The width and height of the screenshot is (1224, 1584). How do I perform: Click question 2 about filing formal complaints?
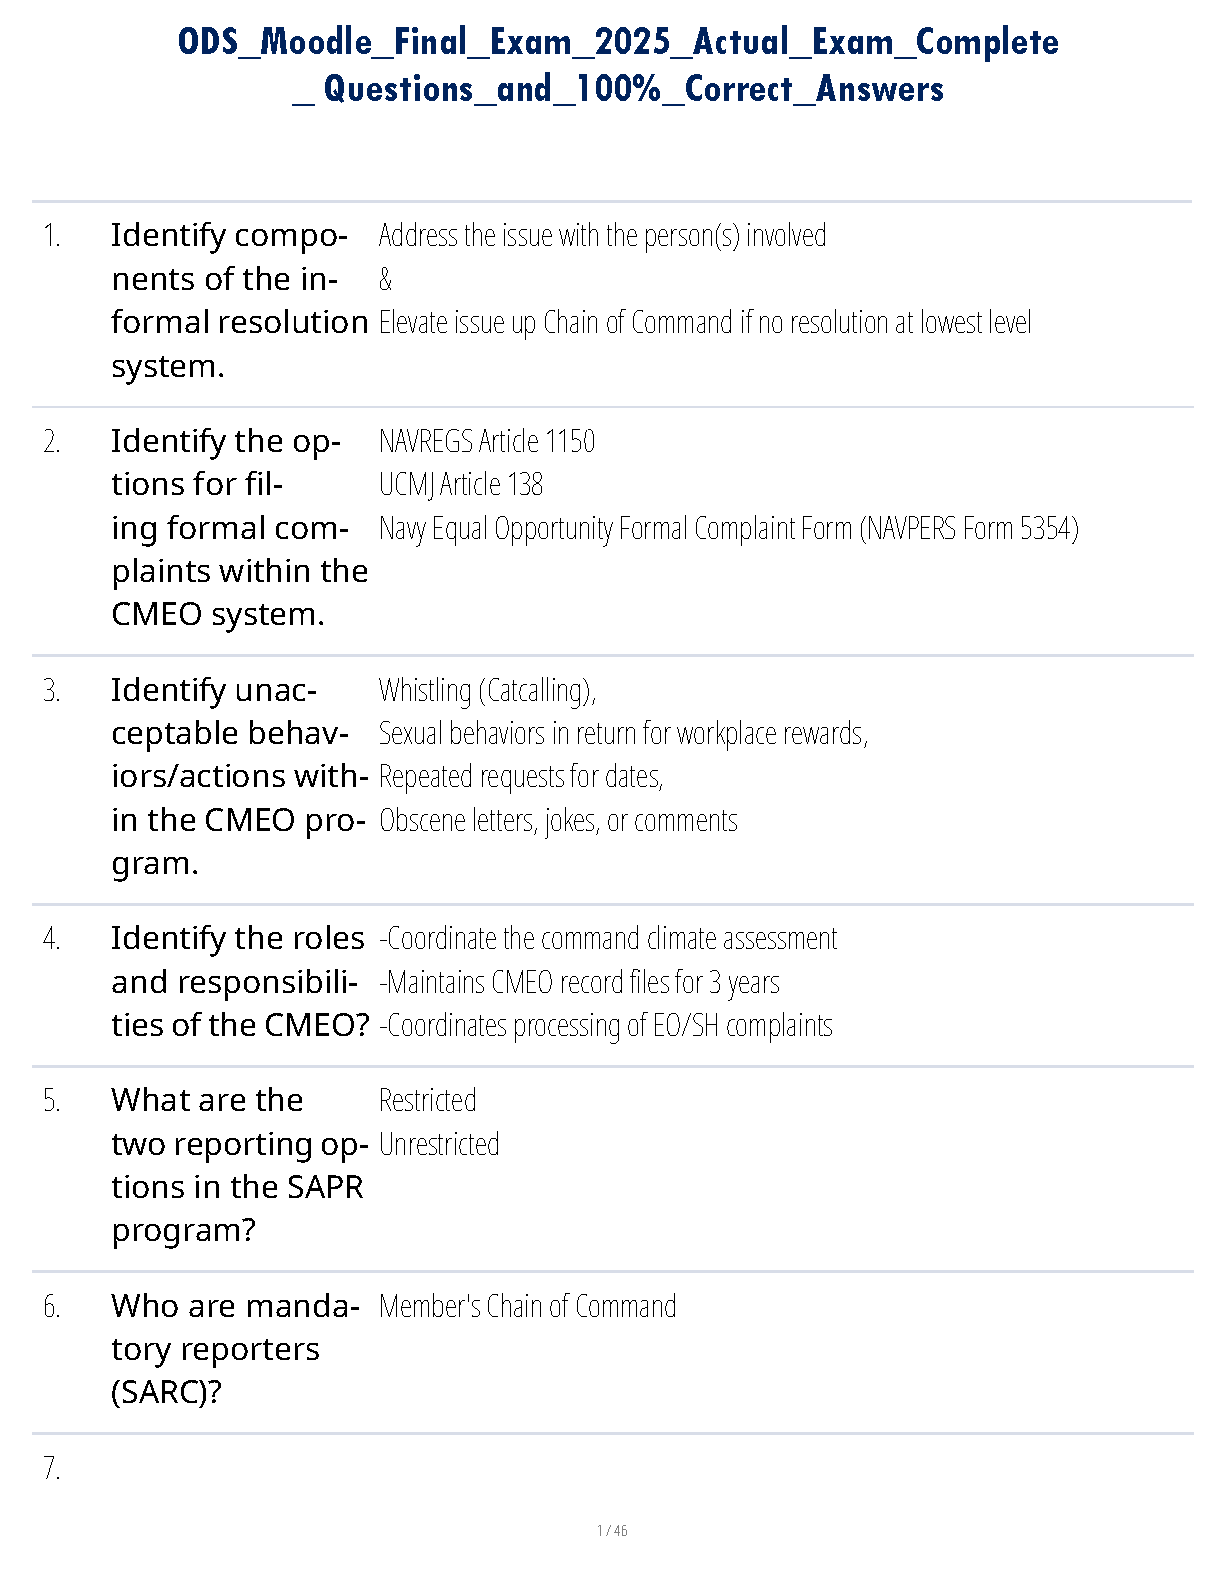239,527
